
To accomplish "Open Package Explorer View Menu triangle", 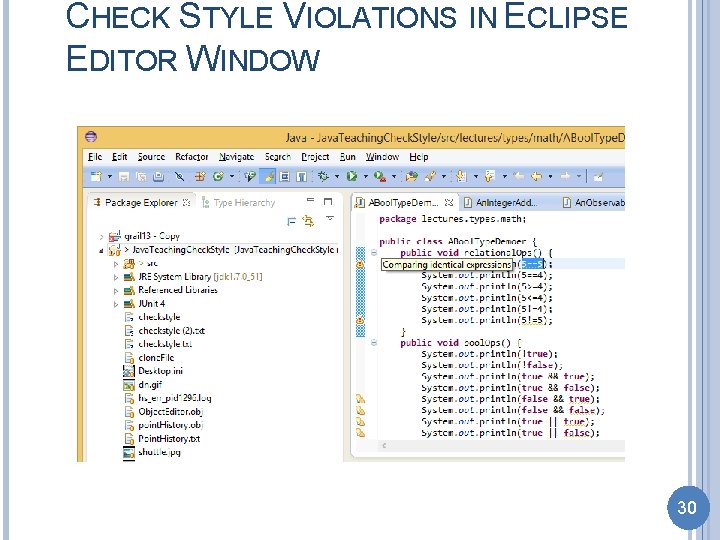I will tap(330, 219).
